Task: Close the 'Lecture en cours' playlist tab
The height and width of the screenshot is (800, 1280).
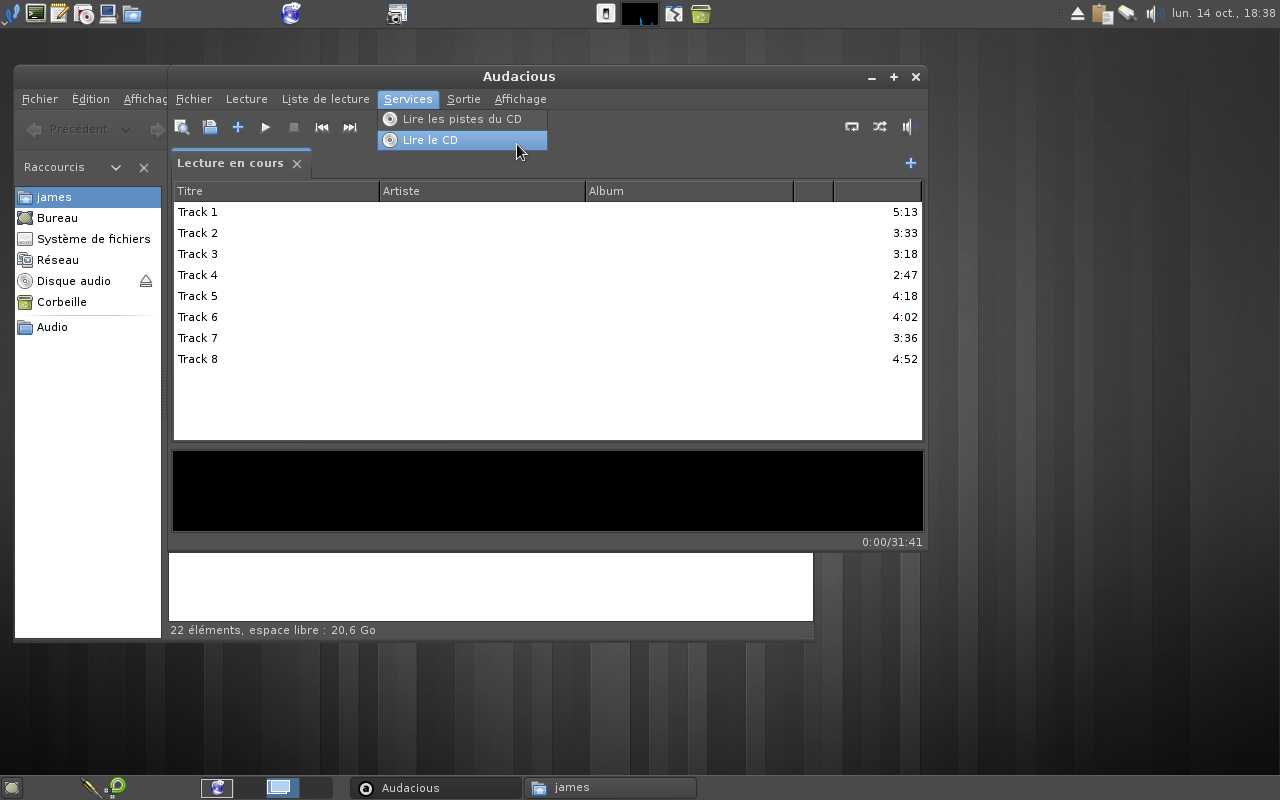Action: (297, 164)
